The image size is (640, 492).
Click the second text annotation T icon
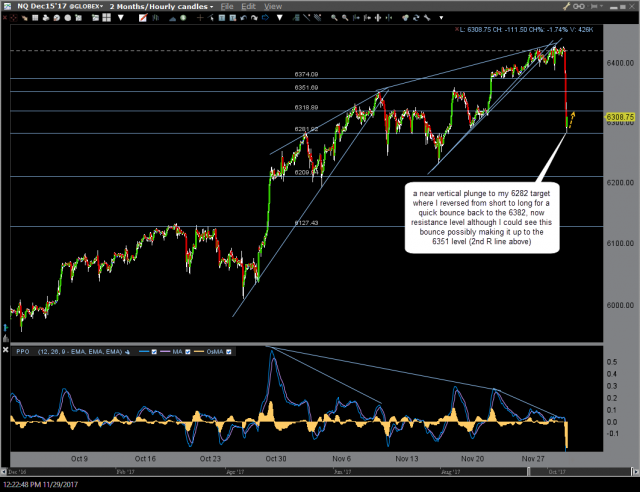pos(233,18)
